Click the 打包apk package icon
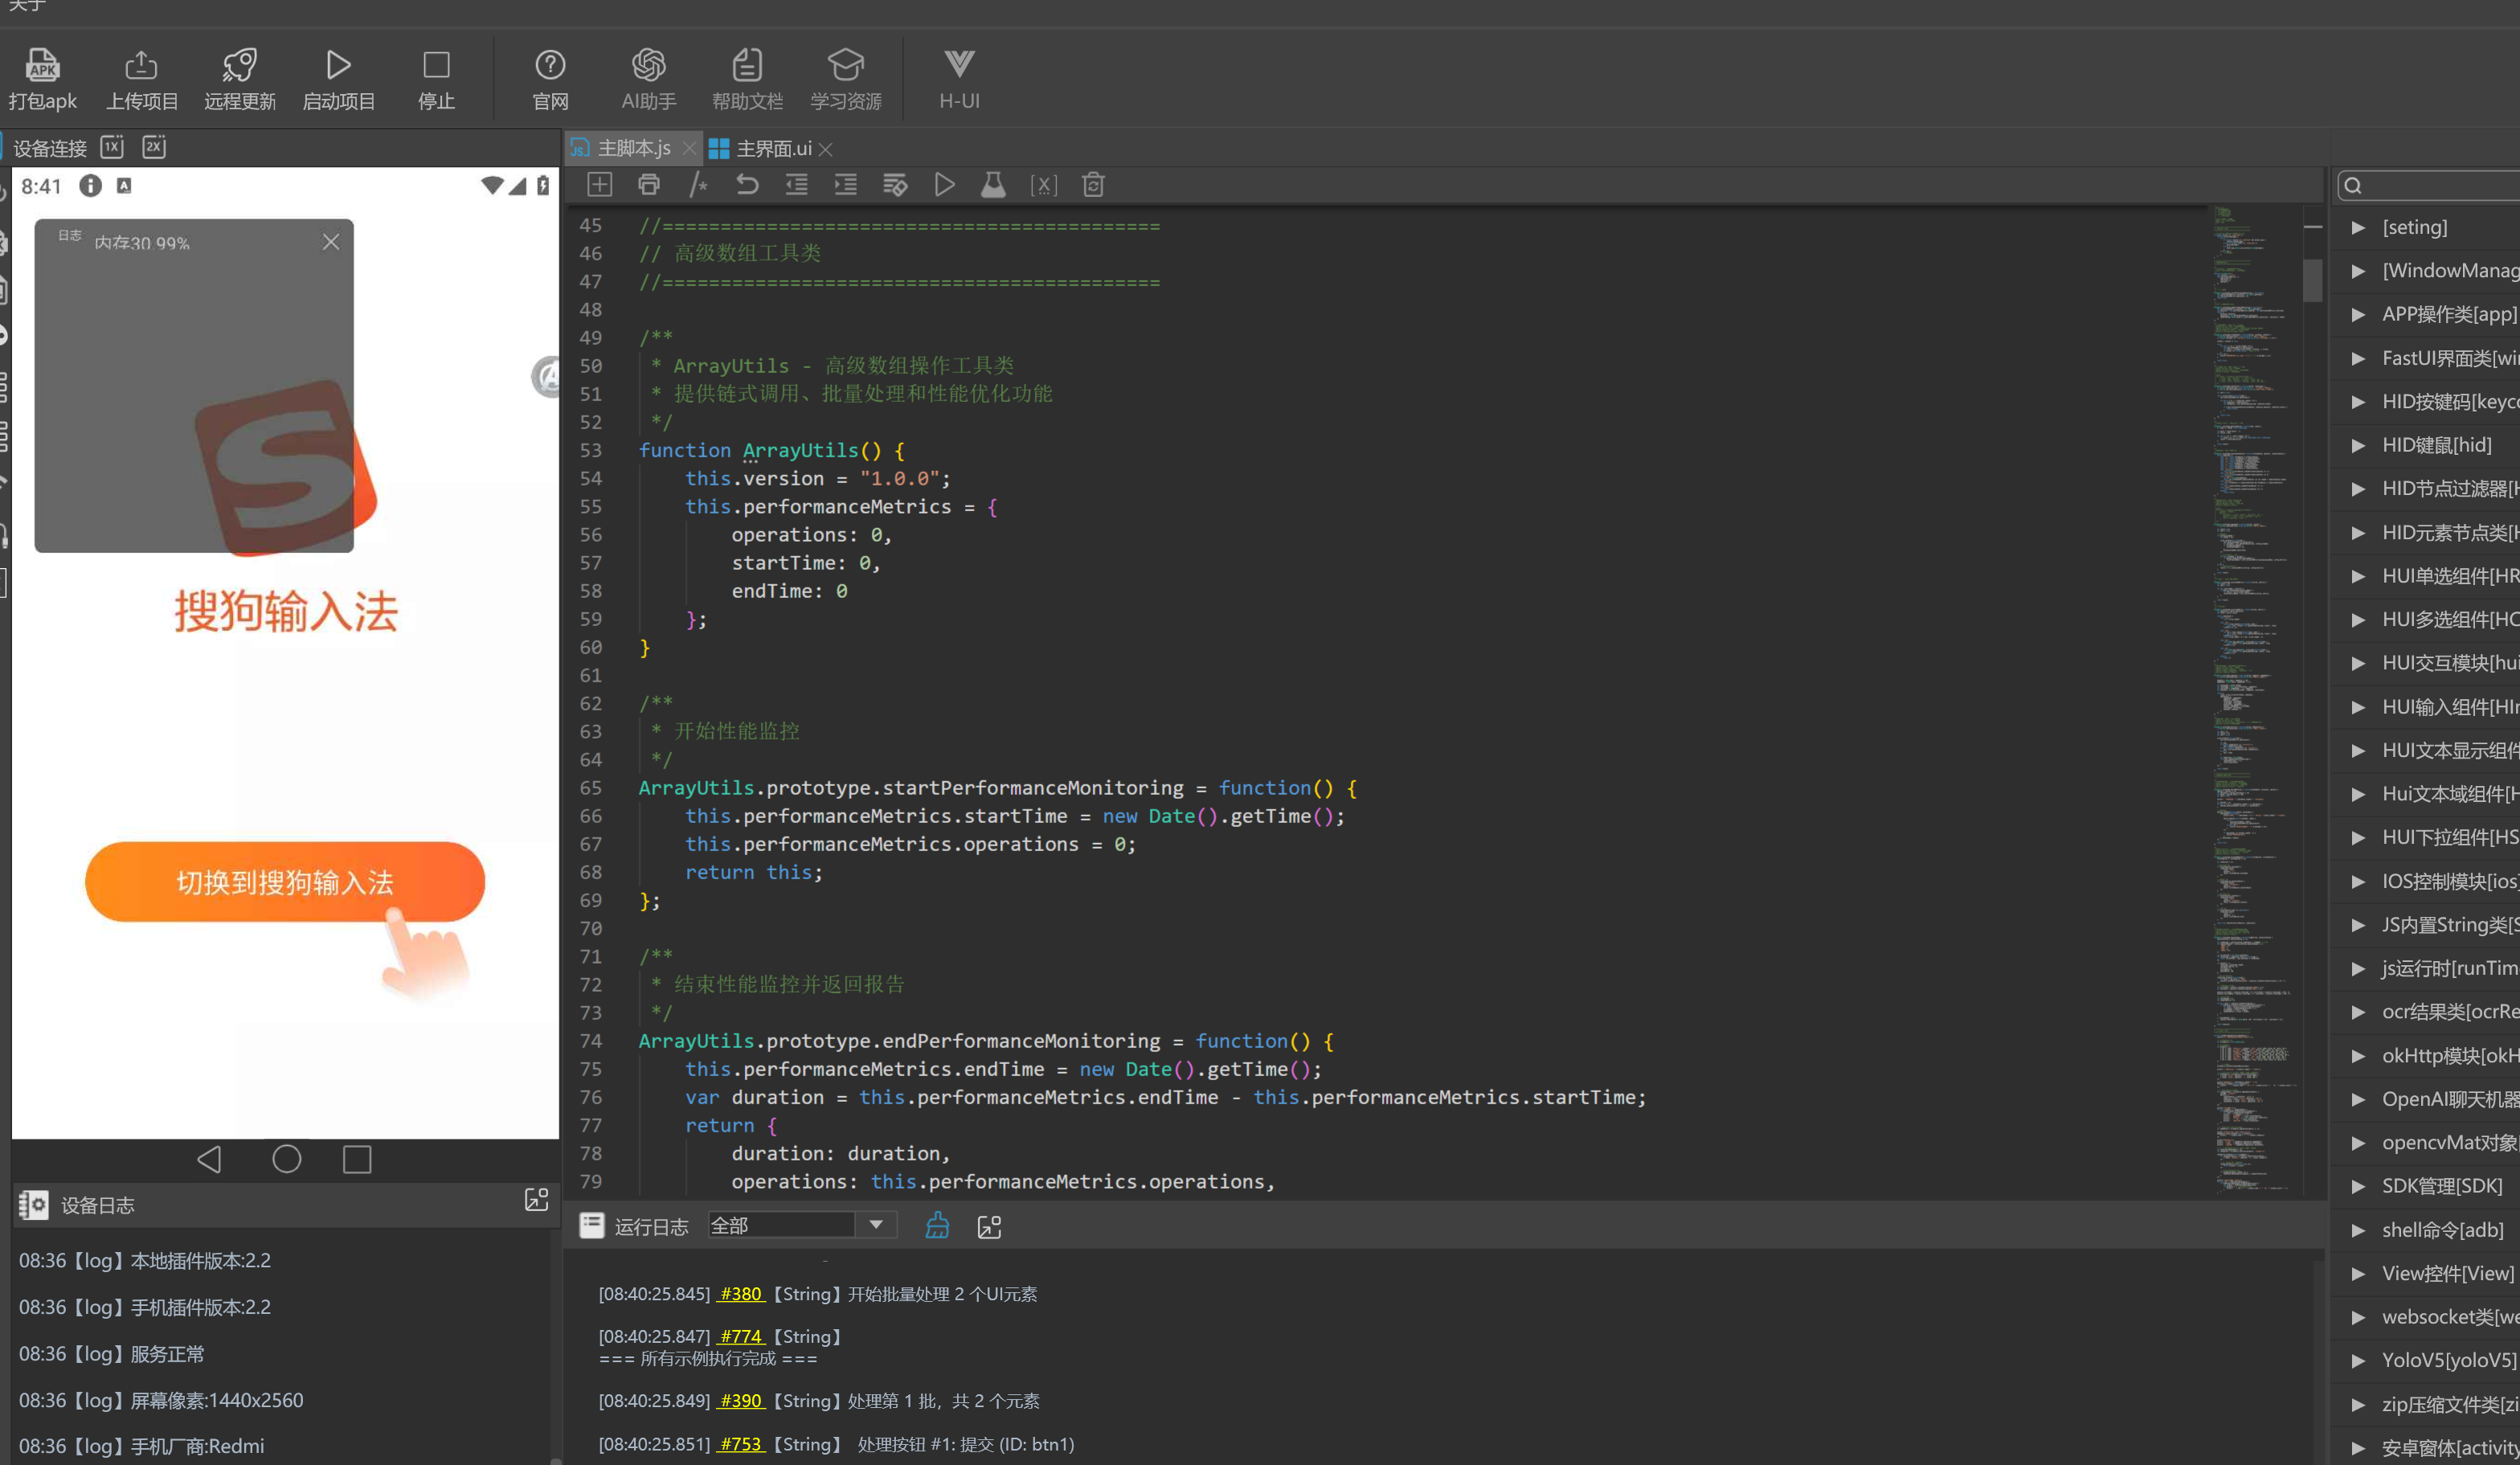 [x=42, y=66]
